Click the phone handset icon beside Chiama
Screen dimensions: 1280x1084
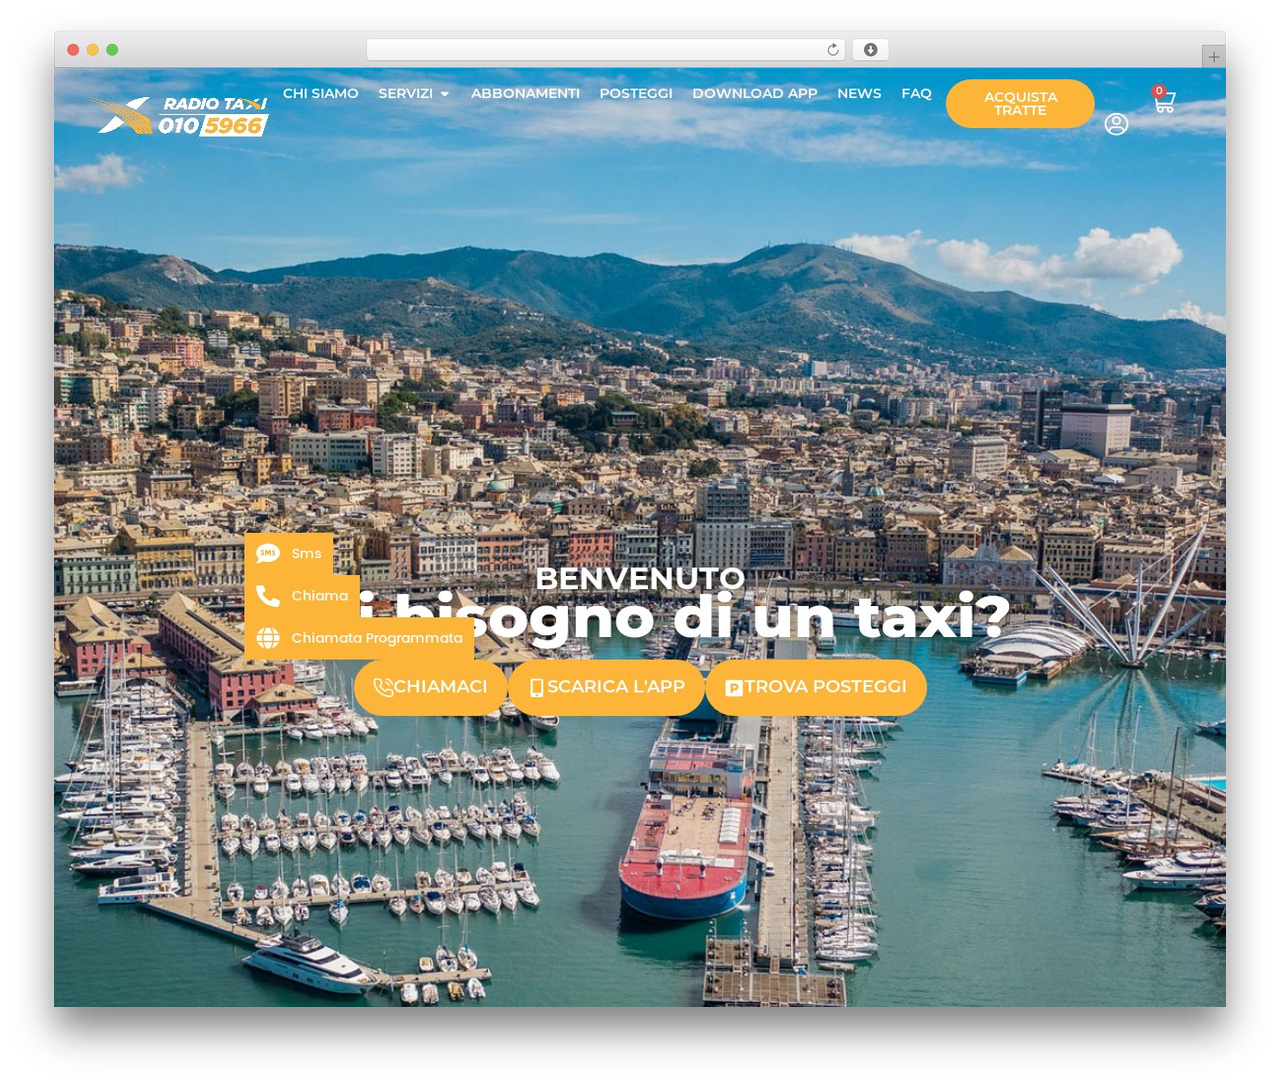[268, 596]
